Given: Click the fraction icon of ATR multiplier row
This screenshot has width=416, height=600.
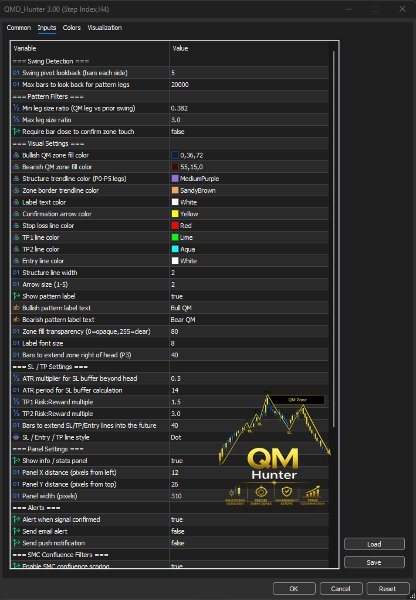Looking at the screenshot, I should (16, 378).
